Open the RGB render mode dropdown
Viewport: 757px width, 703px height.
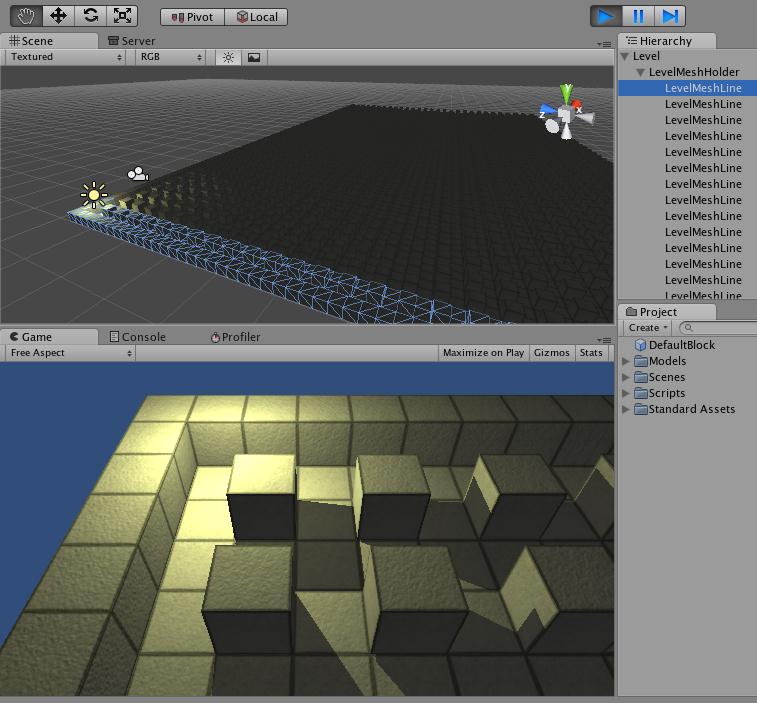(171, 57)
